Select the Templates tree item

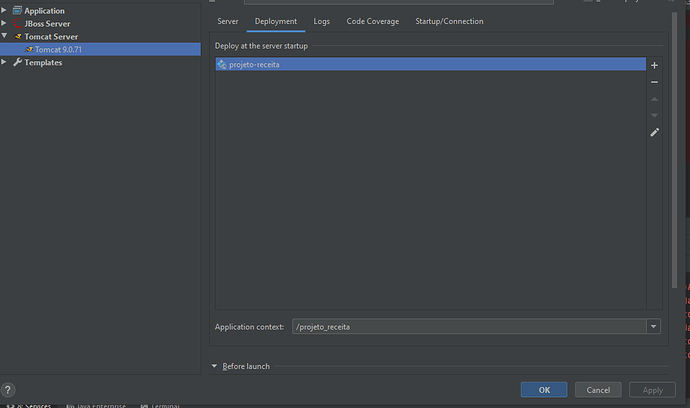pos(43,62)
